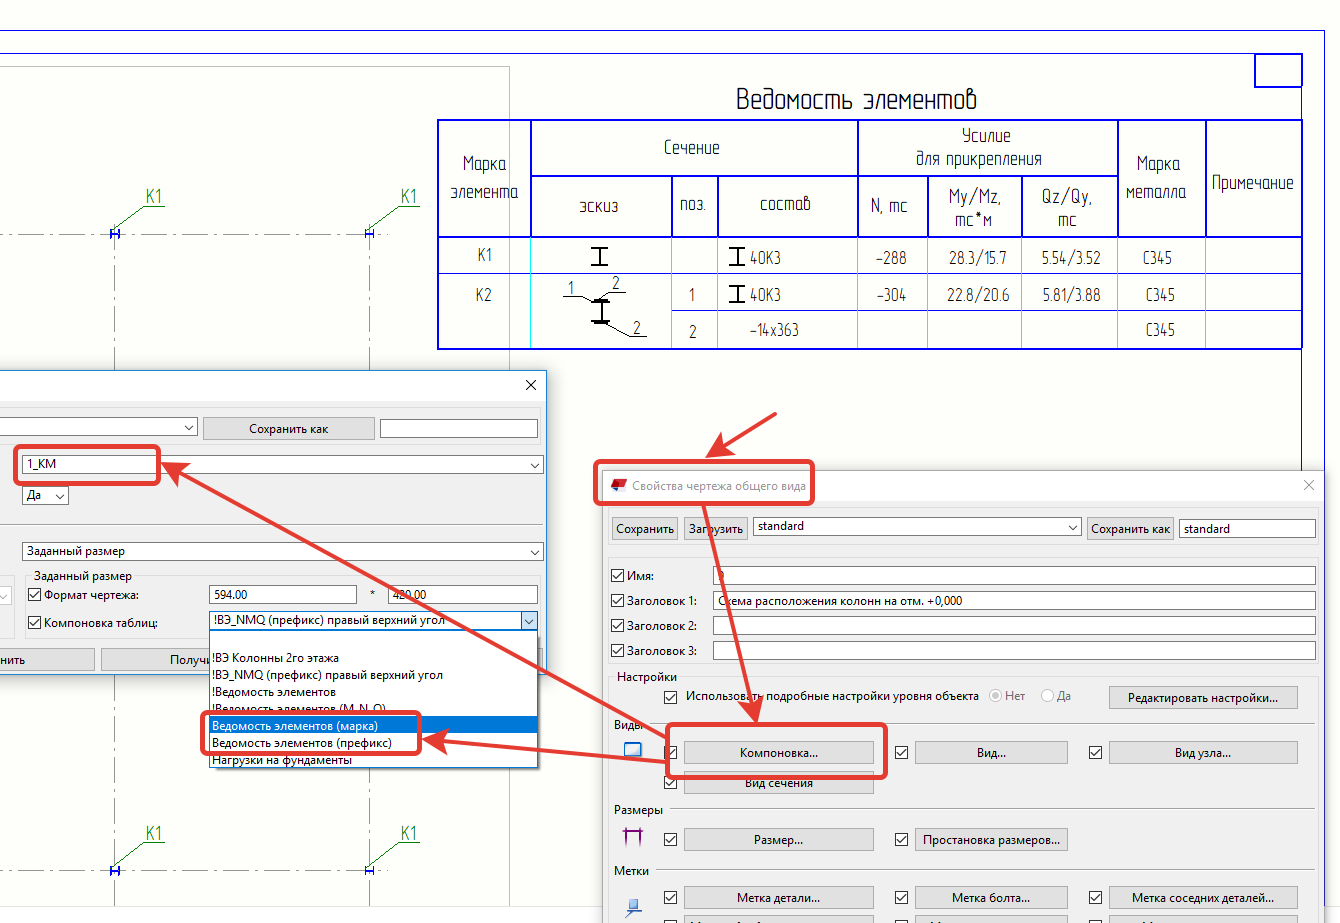Open the Метка болта... settings button
The image size is (1340, 923).
coord(990,898)
